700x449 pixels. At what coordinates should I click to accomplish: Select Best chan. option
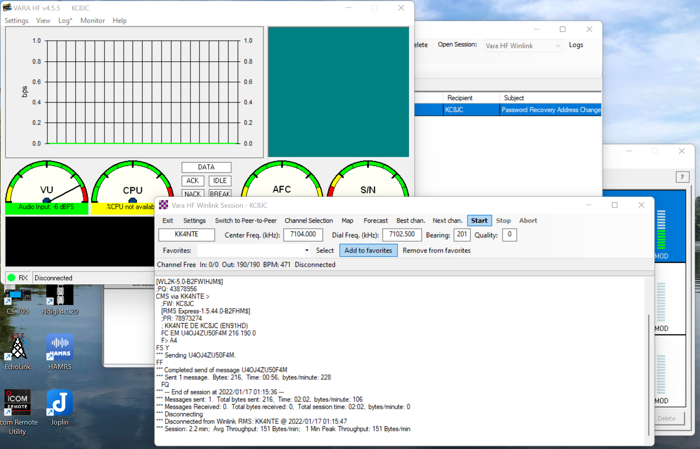(410, 220)
